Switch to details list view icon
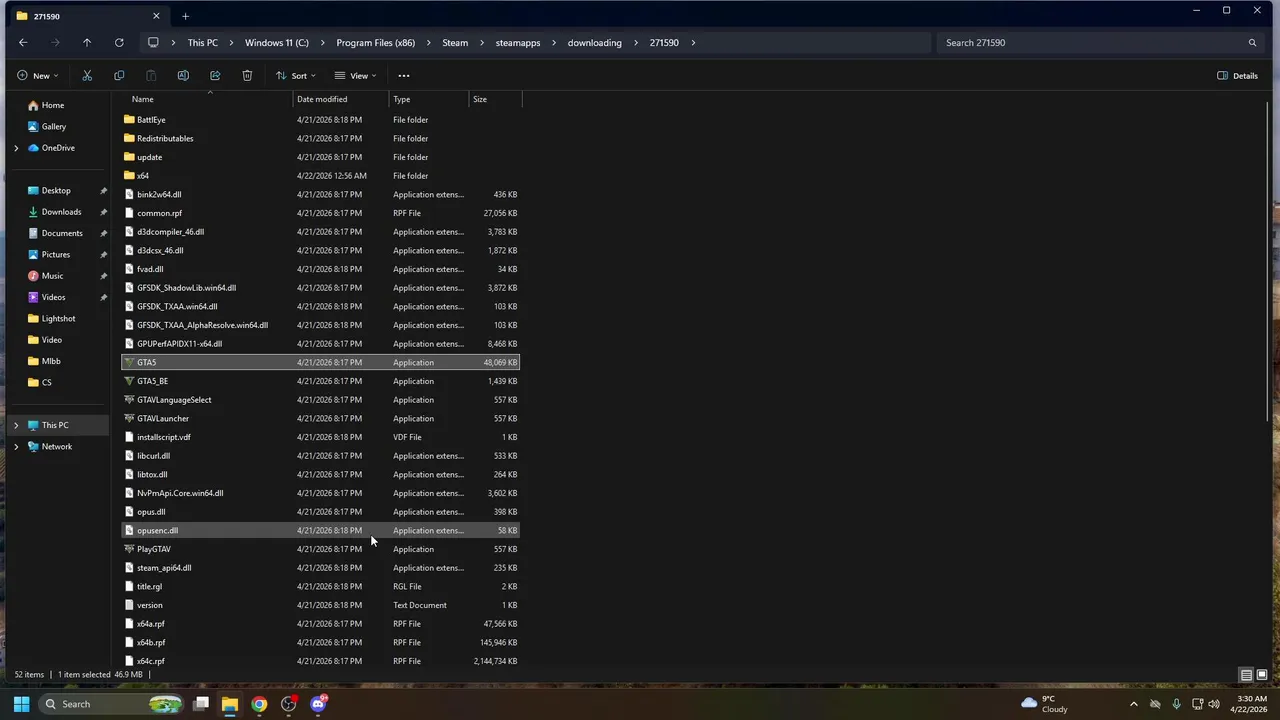Image resolution: width=1280 pixels, height=720 pixels. coord(1246,675)
